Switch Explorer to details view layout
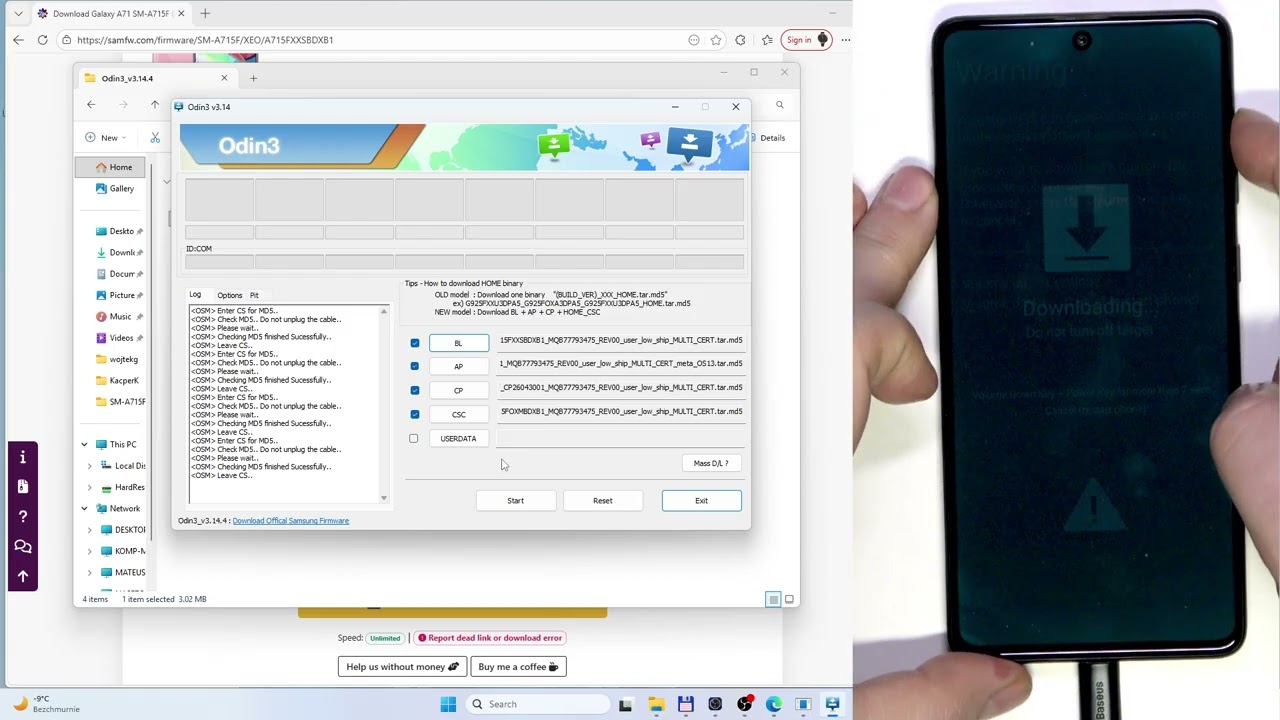This screenshot has width=1280, height=720. (x=773, y=599)
